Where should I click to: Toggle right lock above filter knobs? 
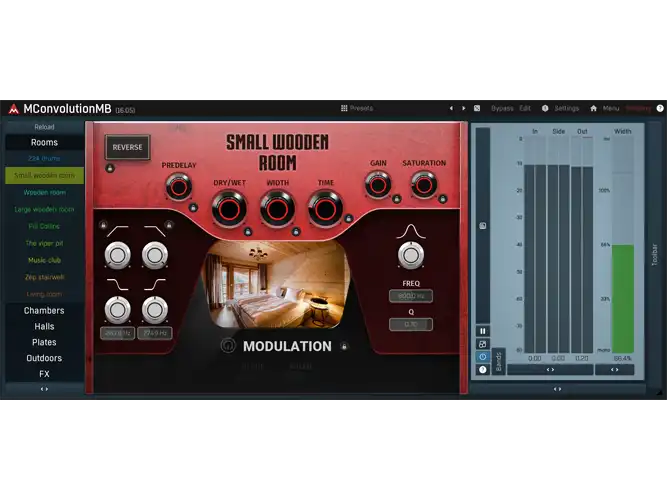[x=169, y=225]
